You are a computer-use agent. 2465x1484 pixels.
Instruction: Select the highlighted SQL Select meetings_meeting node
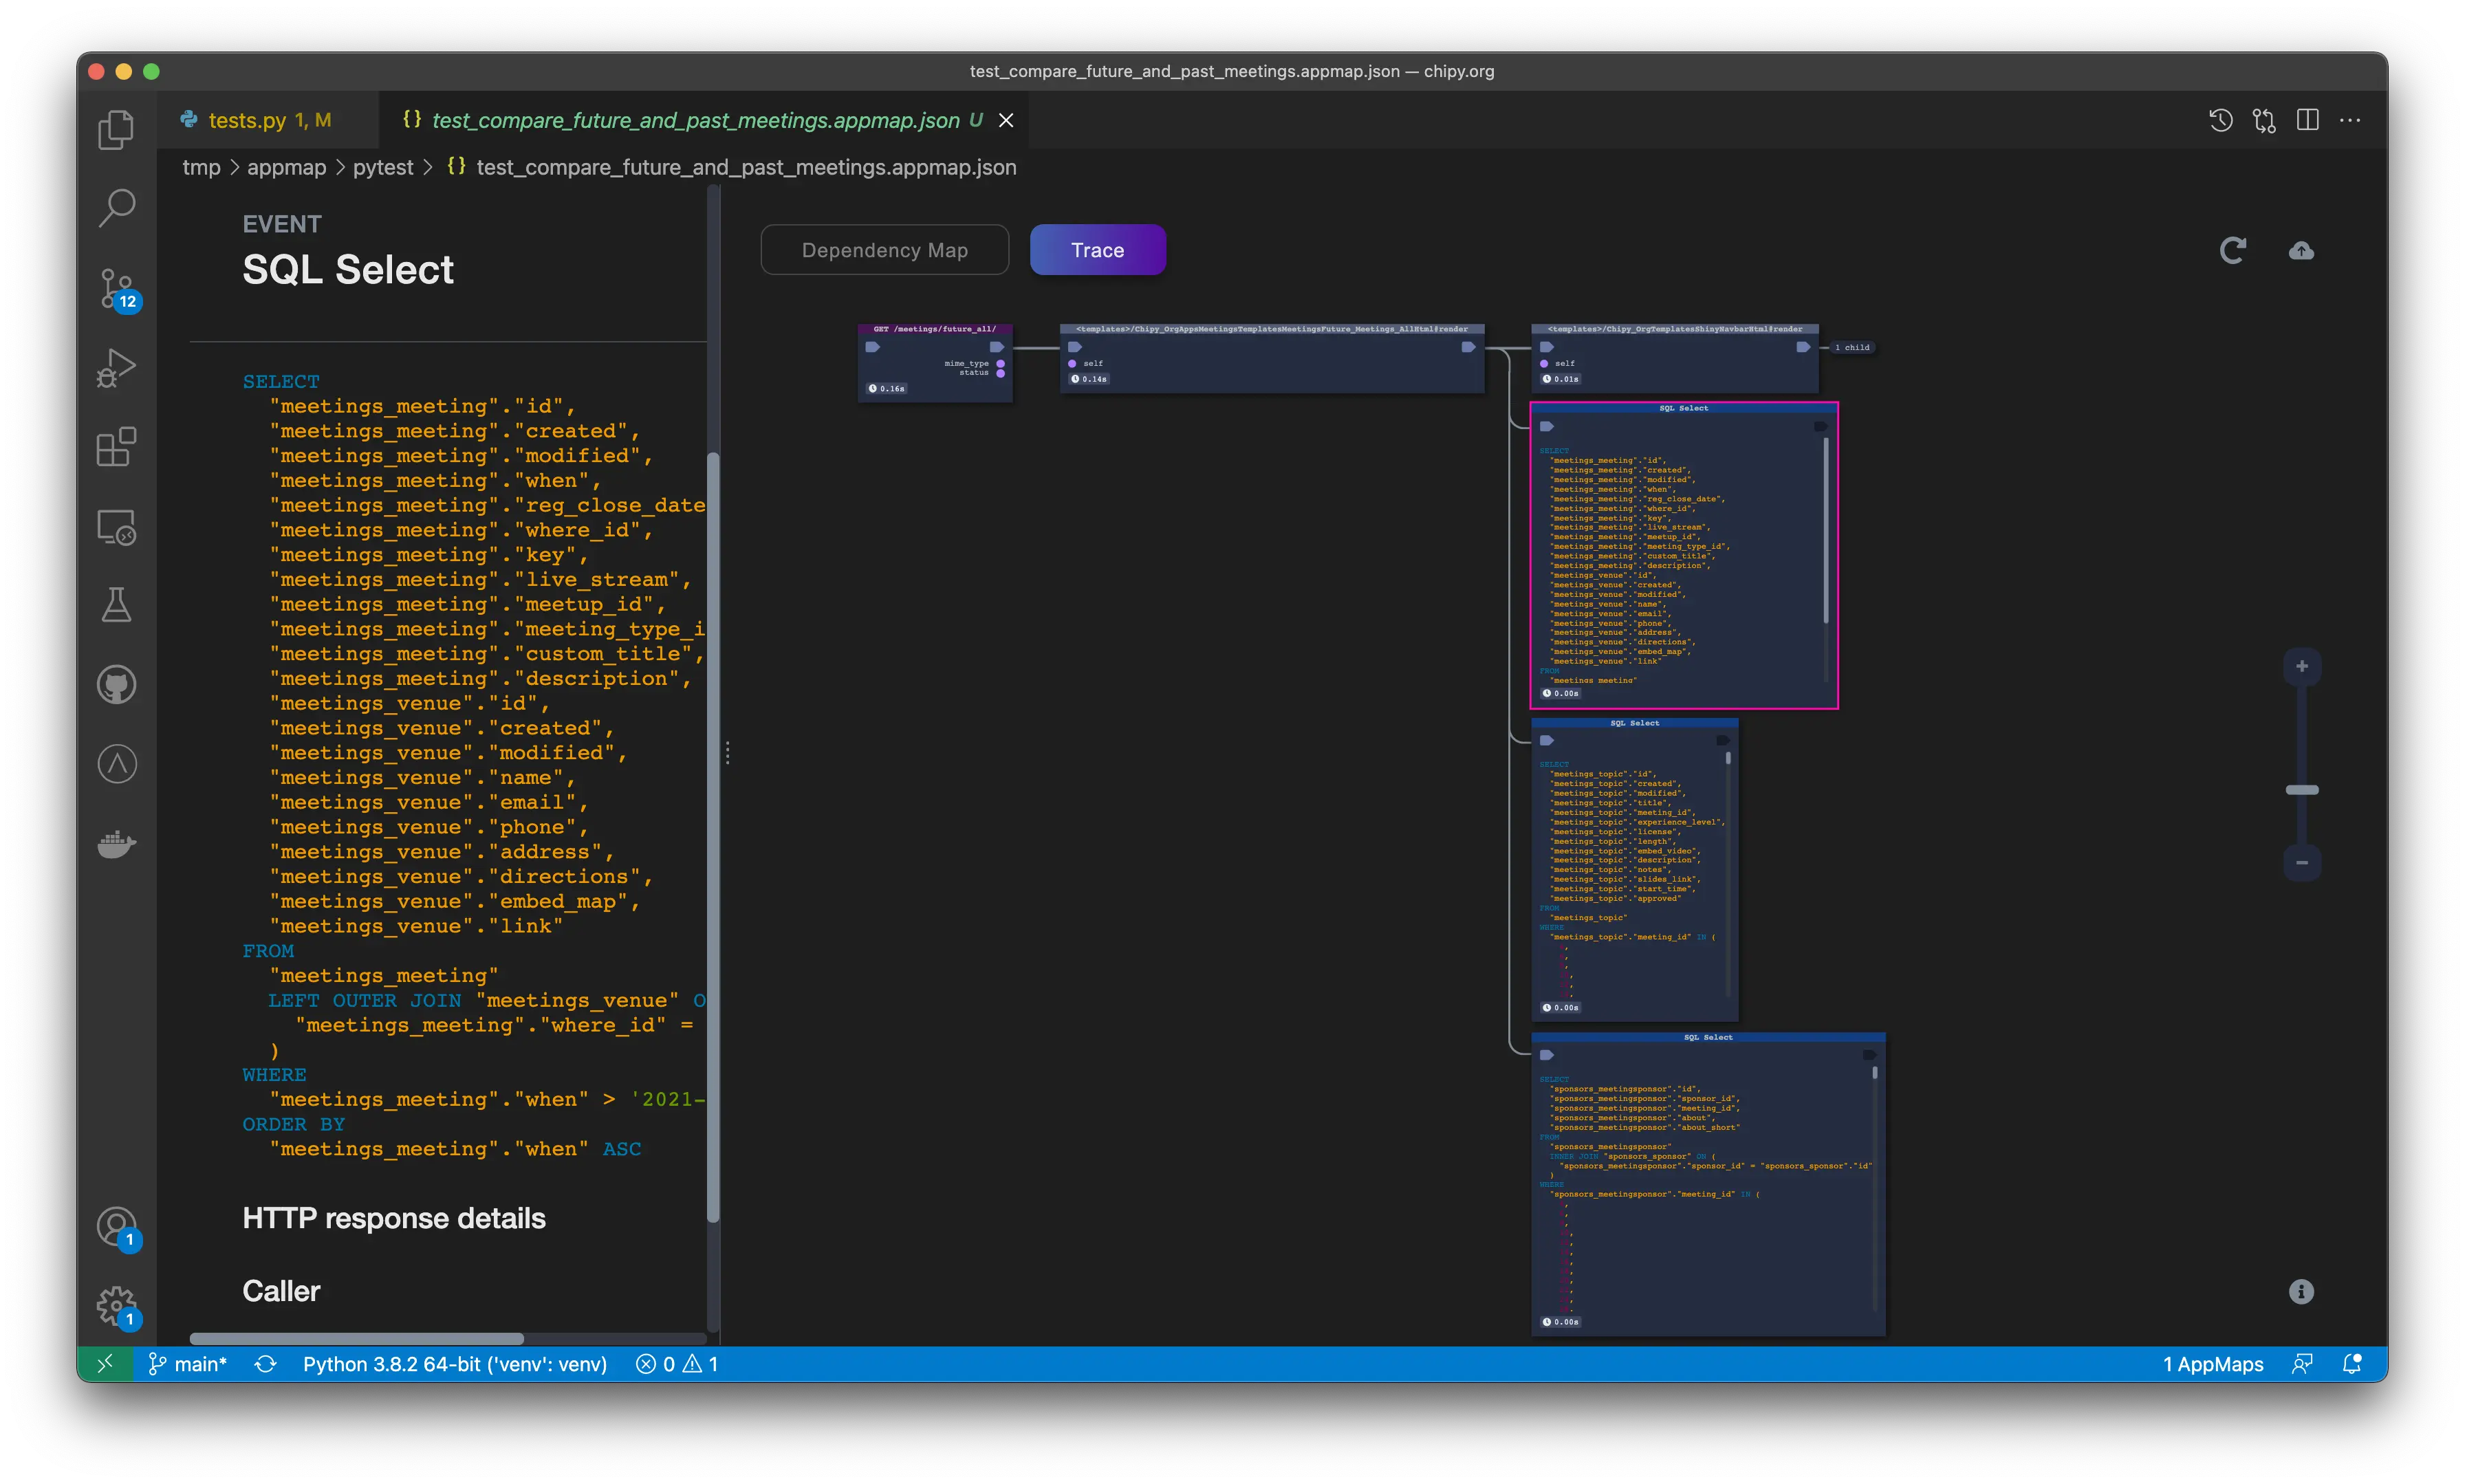tap(1684, 556)
